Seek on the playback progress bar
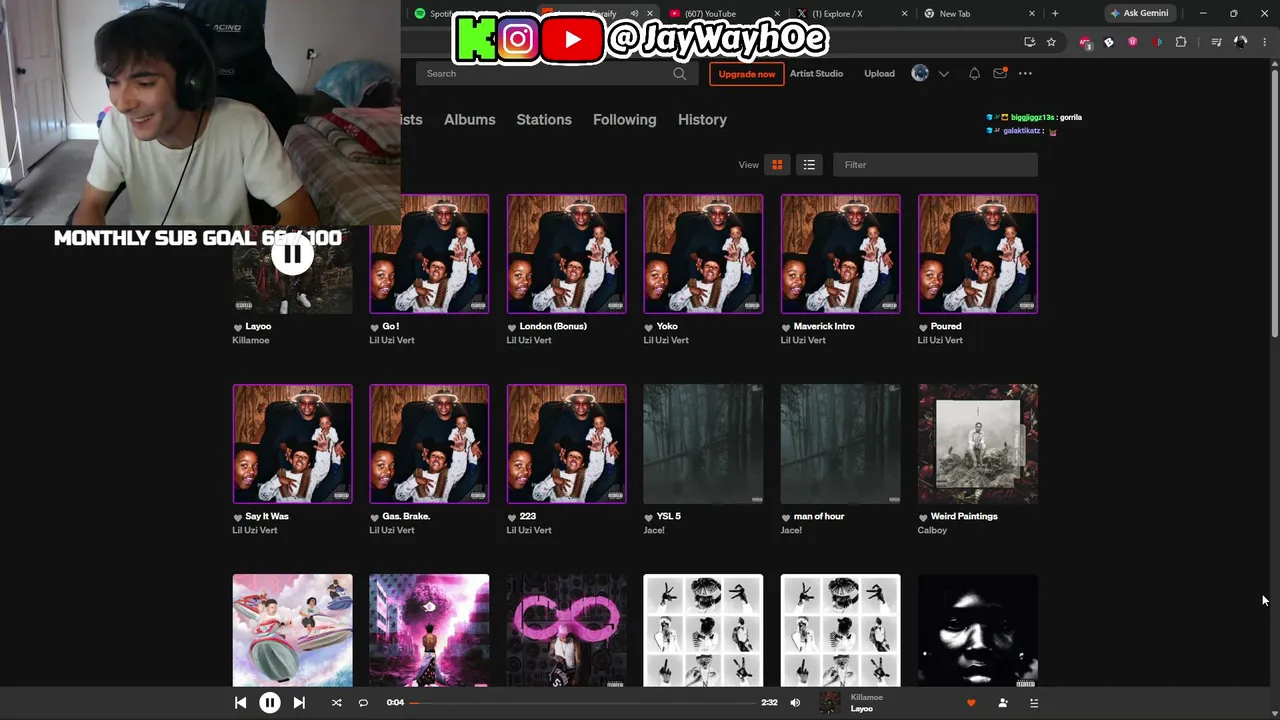 coord(582,703)
